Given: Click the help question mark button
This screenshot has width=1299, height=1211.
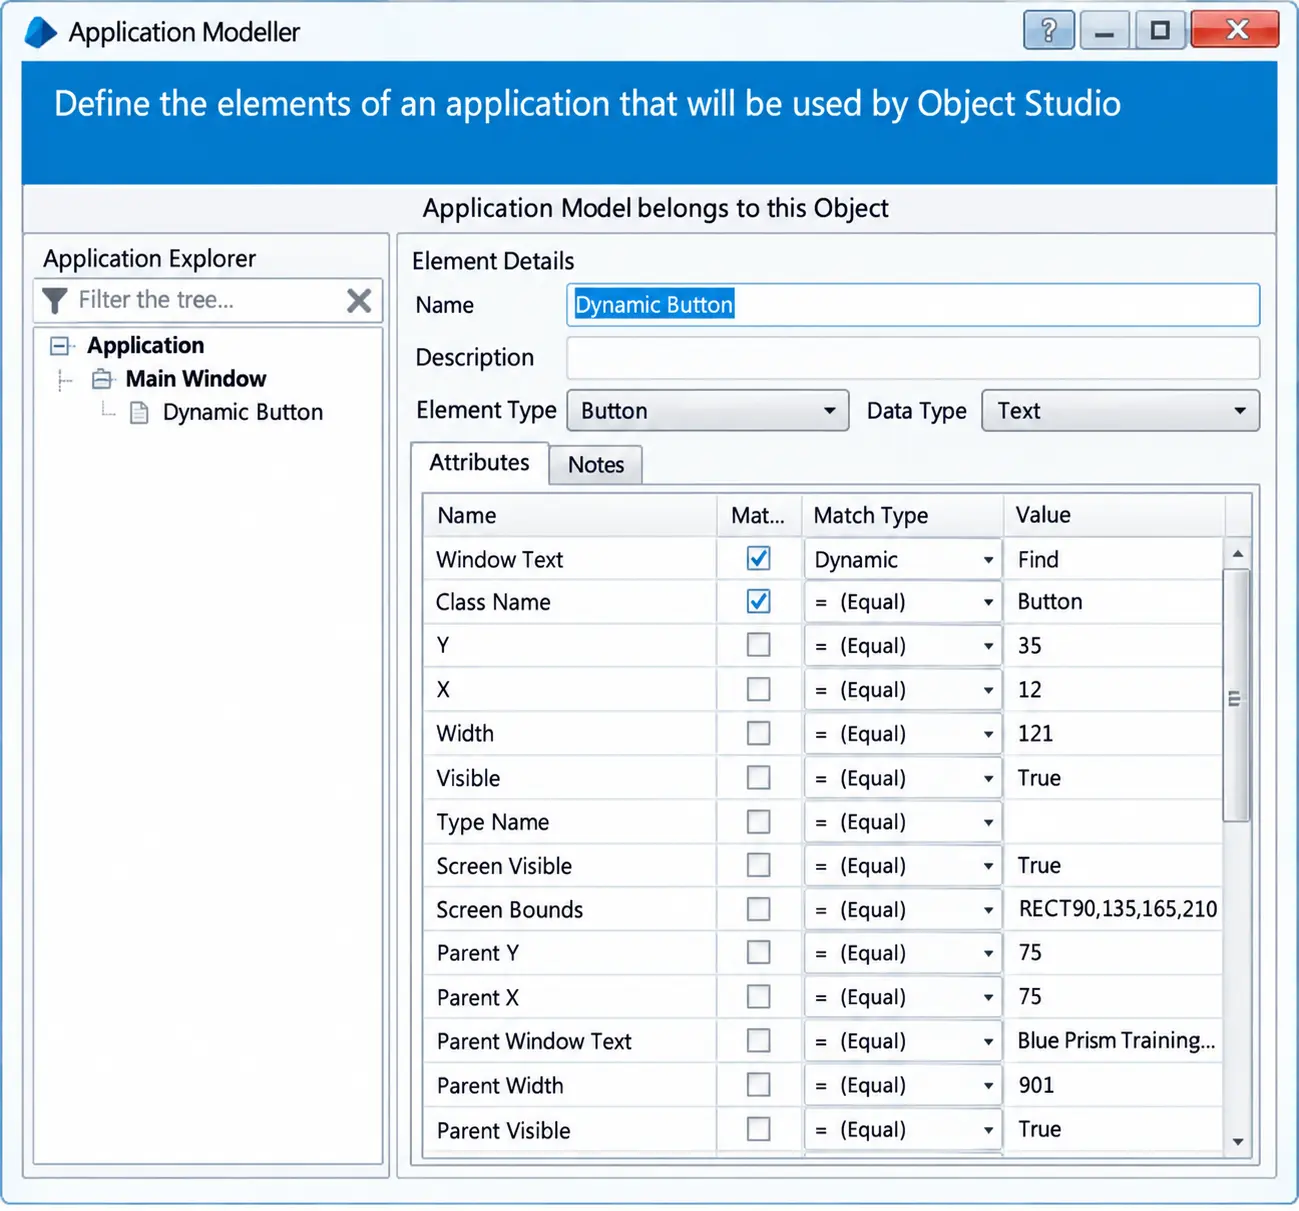Looking at the screenshot, I should [x=1048, y=31].
